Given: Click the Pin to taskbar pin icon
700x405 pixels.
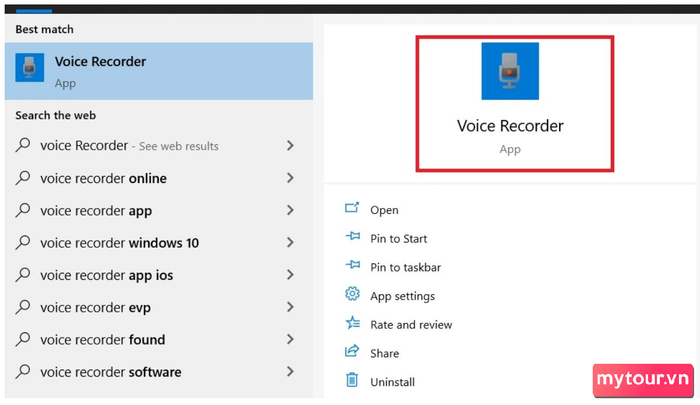Looking at the screenshot, I should [353, 265].
